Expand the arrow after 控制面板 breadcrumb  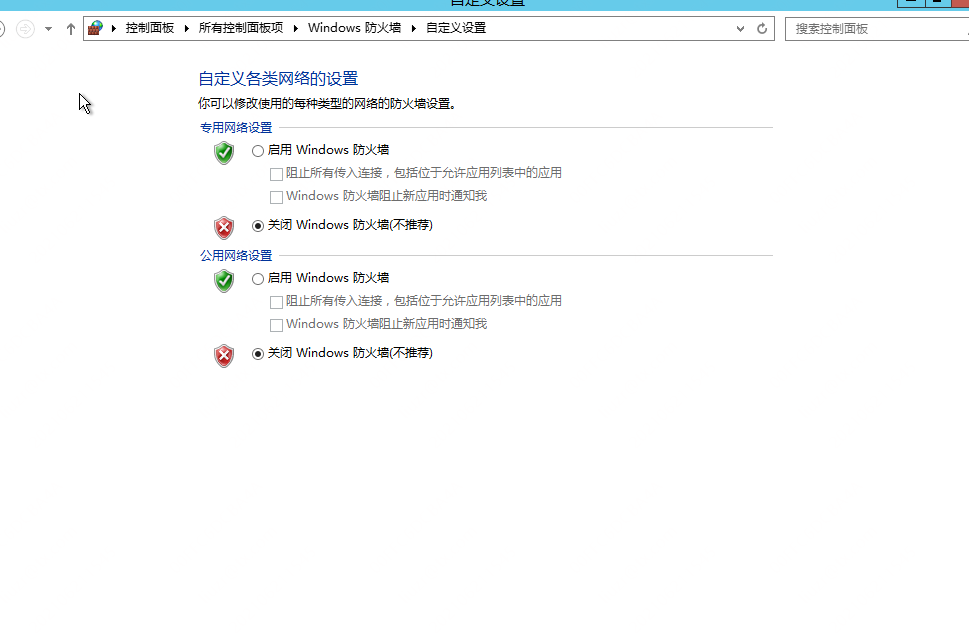point(187,28)
